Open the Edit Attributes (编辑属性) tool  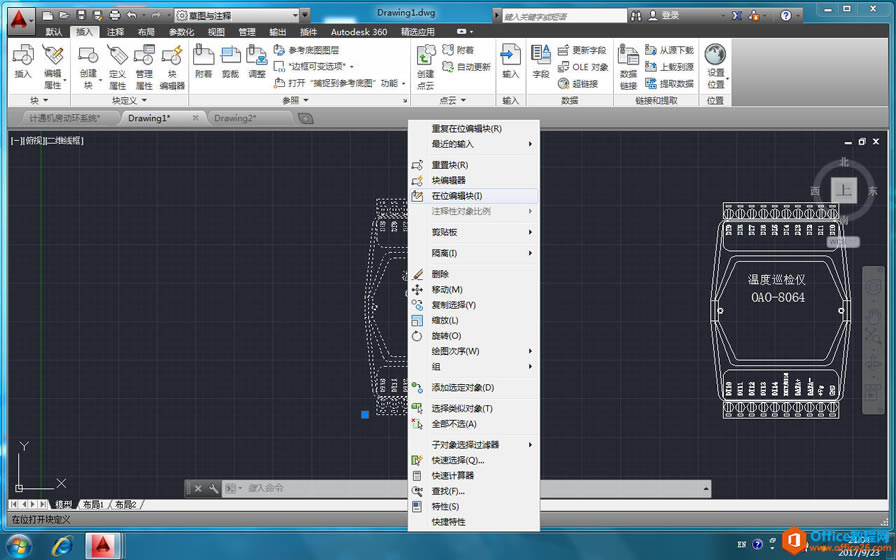point(53,67)
